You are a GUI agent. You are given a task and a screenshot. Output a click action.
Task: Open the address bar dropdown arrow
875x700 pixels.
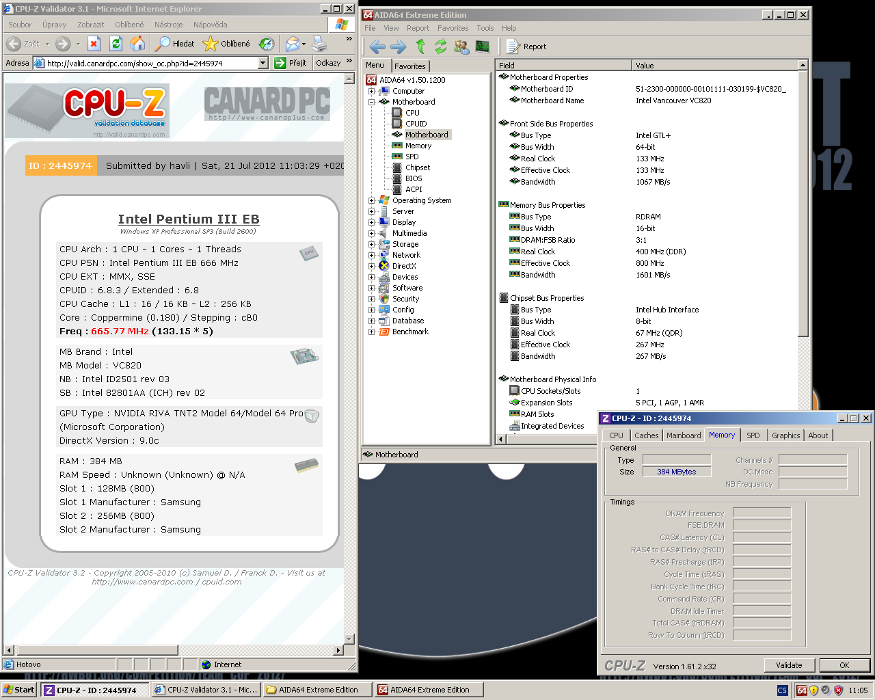[263, 63]
